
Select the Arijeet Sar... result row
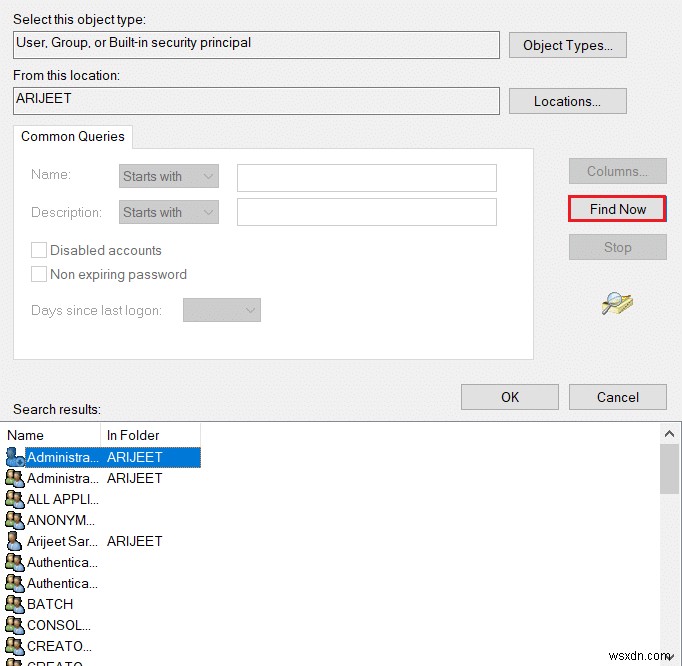click(103, 541)
